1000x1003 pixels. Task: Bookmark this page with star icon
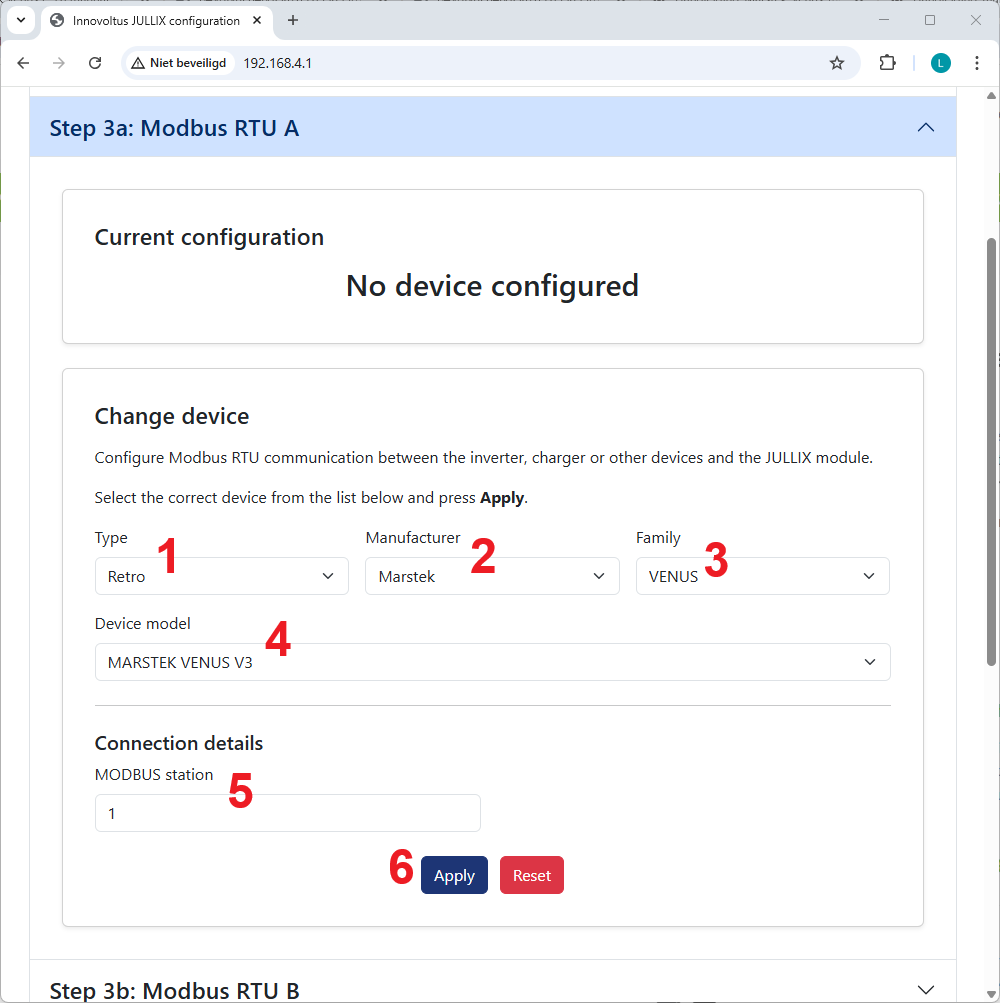coord(837,63)
